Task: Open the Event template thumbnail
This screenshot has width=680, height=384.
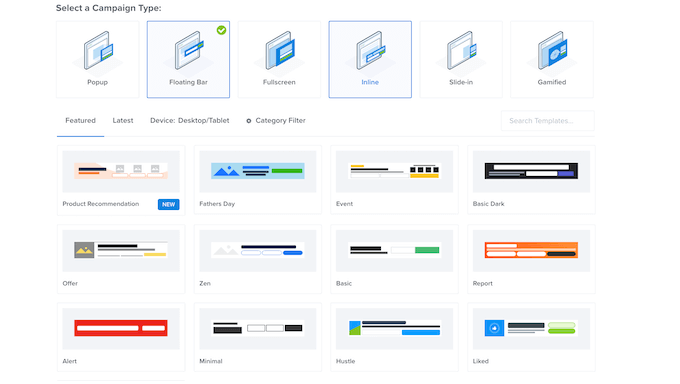Action: tap(394, 171)
